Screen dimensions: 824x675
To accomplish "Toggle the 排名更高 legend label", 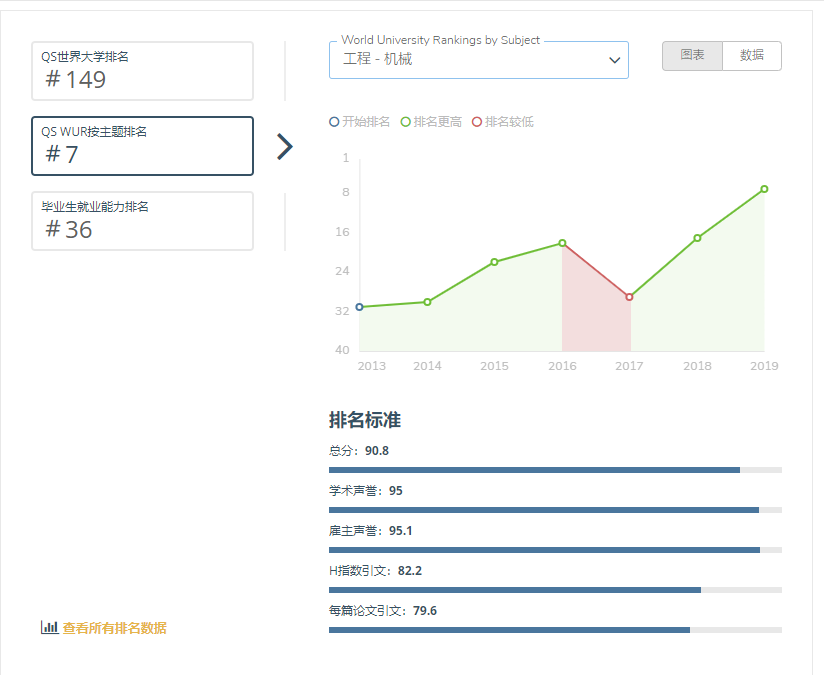I will click(437, 122).
